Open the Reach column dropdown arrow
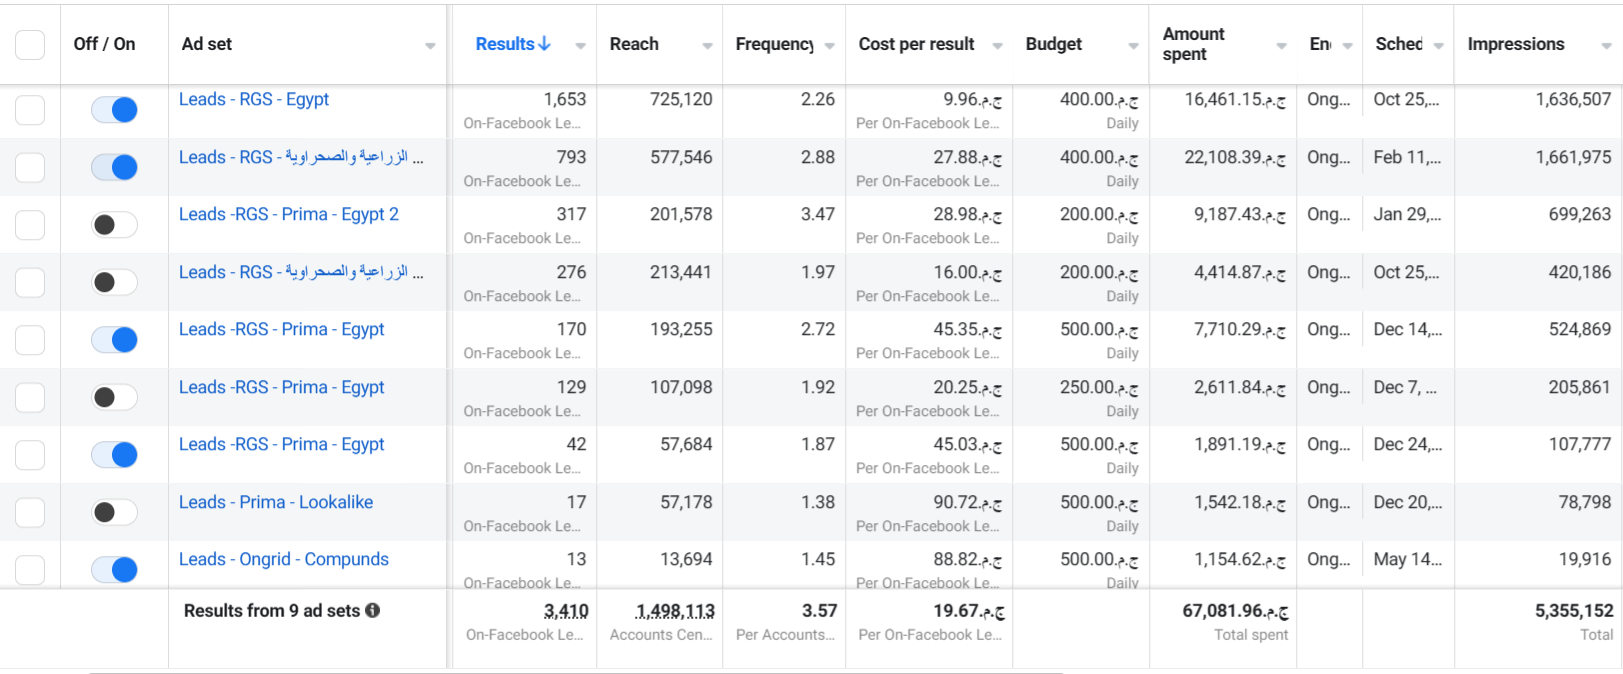Image resolution: width=1623 pixels, height=674 pixels. (x=707, y=46)
